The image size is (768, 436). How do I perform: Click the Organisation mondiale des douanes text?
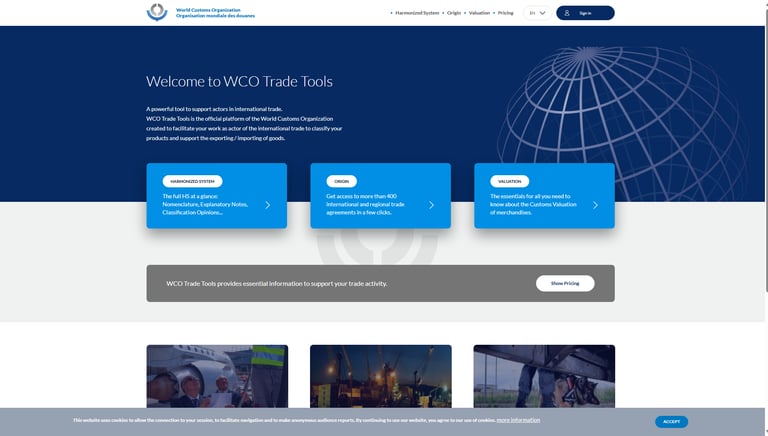click(x=216, y=16)
